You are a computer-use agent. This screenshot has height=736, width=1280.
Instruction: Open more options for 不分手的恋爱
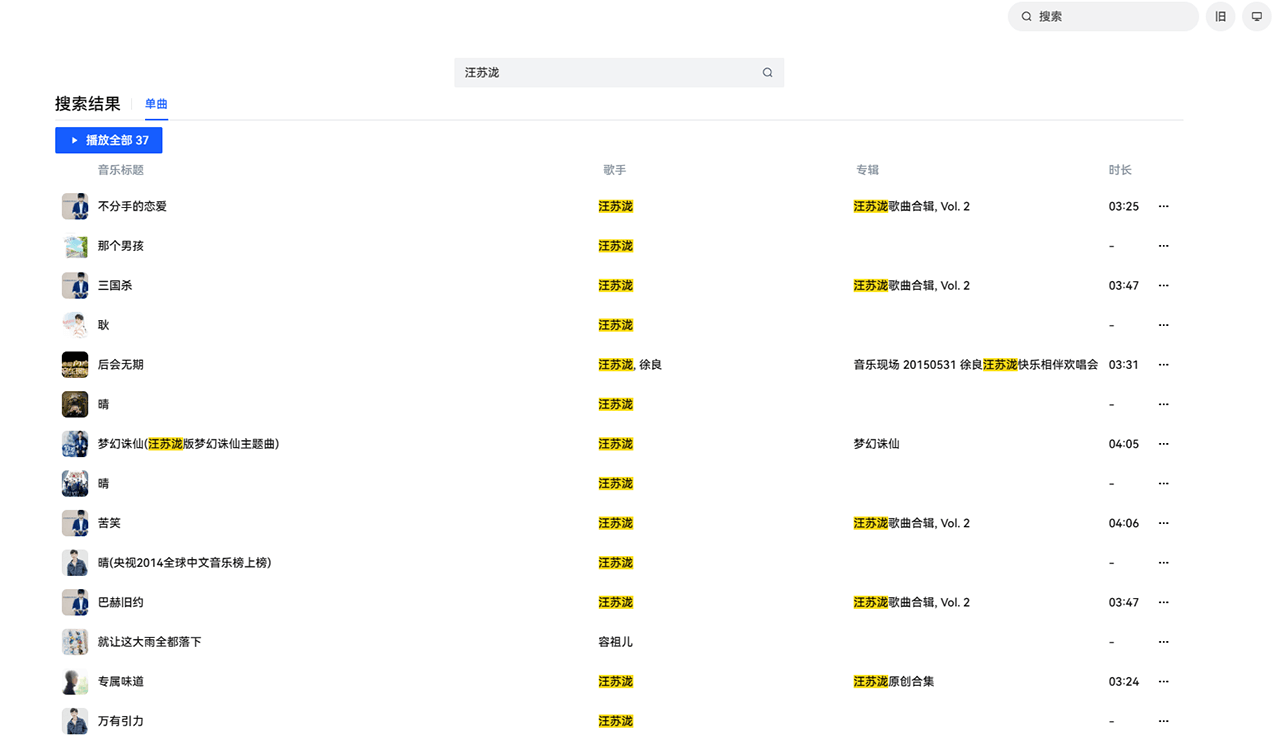(1163, 206)
